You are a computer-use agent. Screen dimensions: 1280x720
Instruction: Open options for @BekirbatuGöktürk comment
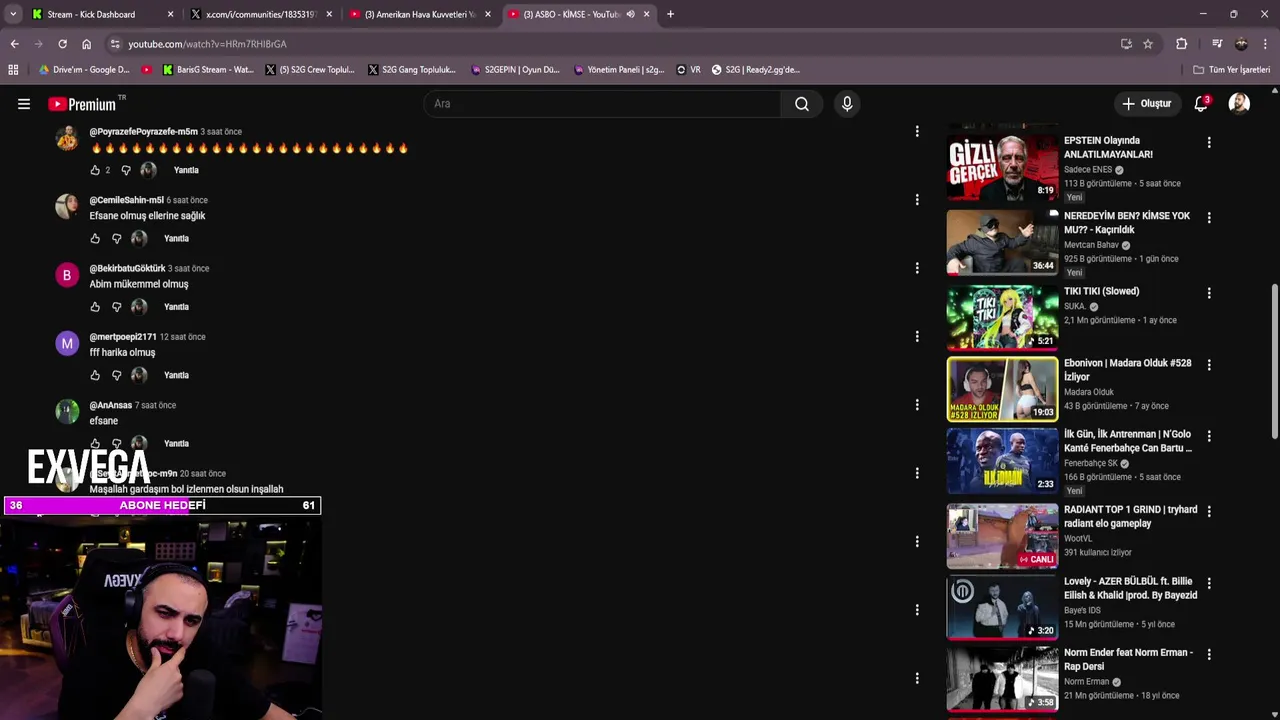pos(917,268)
